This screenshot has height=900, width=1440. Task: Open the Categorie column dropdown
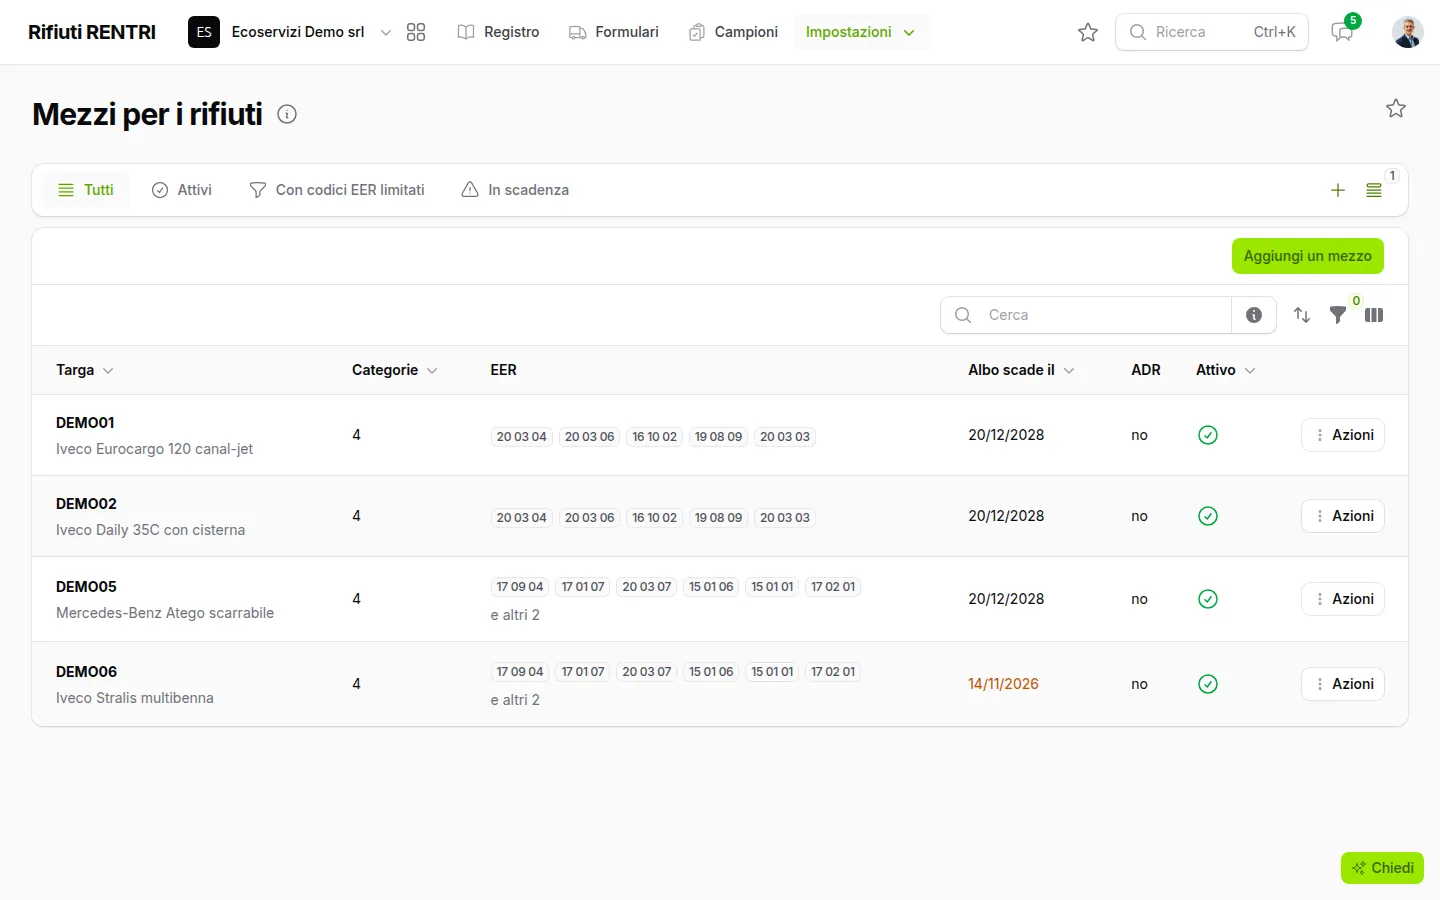coord(395,370)
